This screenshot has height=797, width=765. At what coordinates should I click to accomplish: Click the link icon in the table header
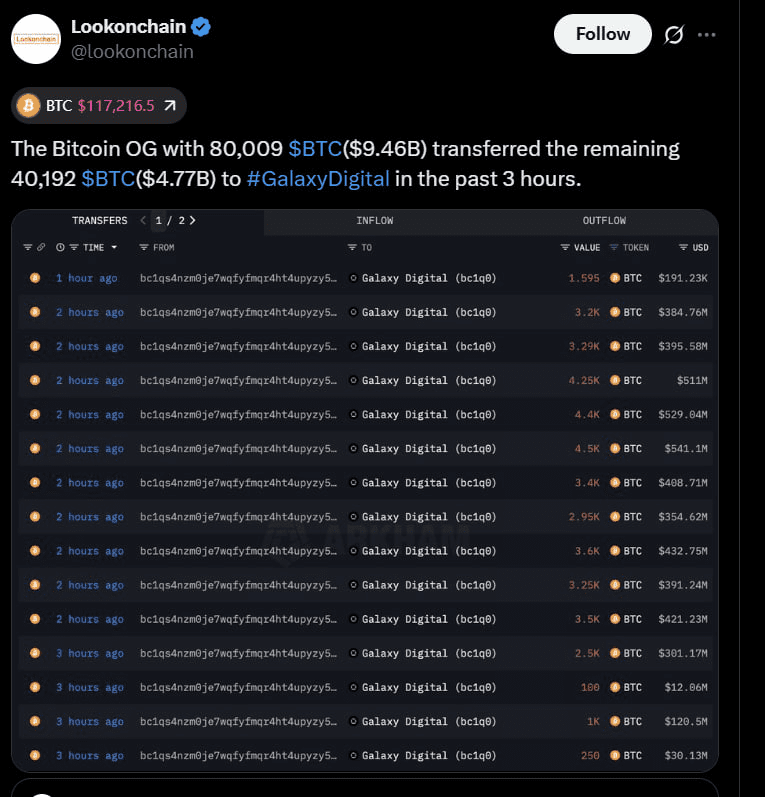(40, 247)
